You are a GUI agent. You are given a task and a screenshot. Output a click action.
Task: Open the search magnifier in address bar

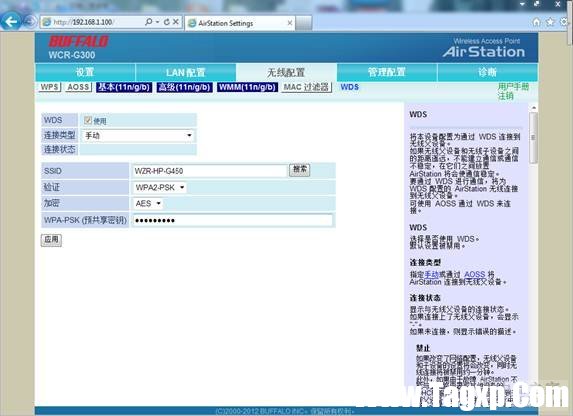tap(148, 22)
